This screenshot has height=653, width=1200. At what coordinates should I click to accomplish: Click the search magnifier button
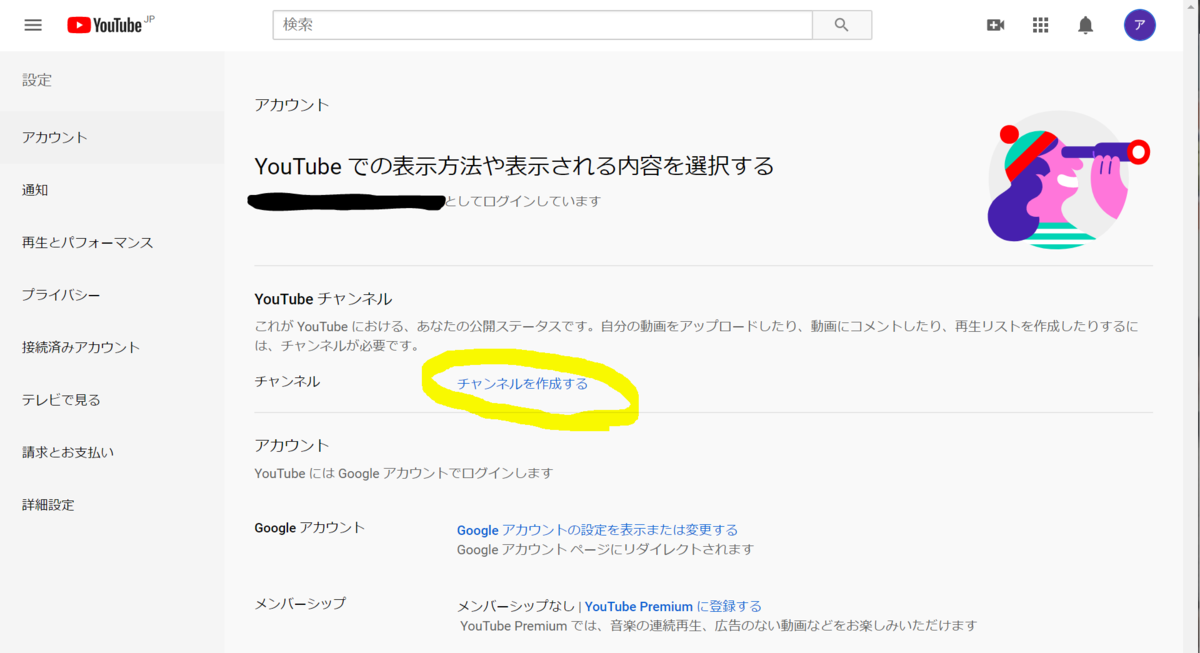841,25
